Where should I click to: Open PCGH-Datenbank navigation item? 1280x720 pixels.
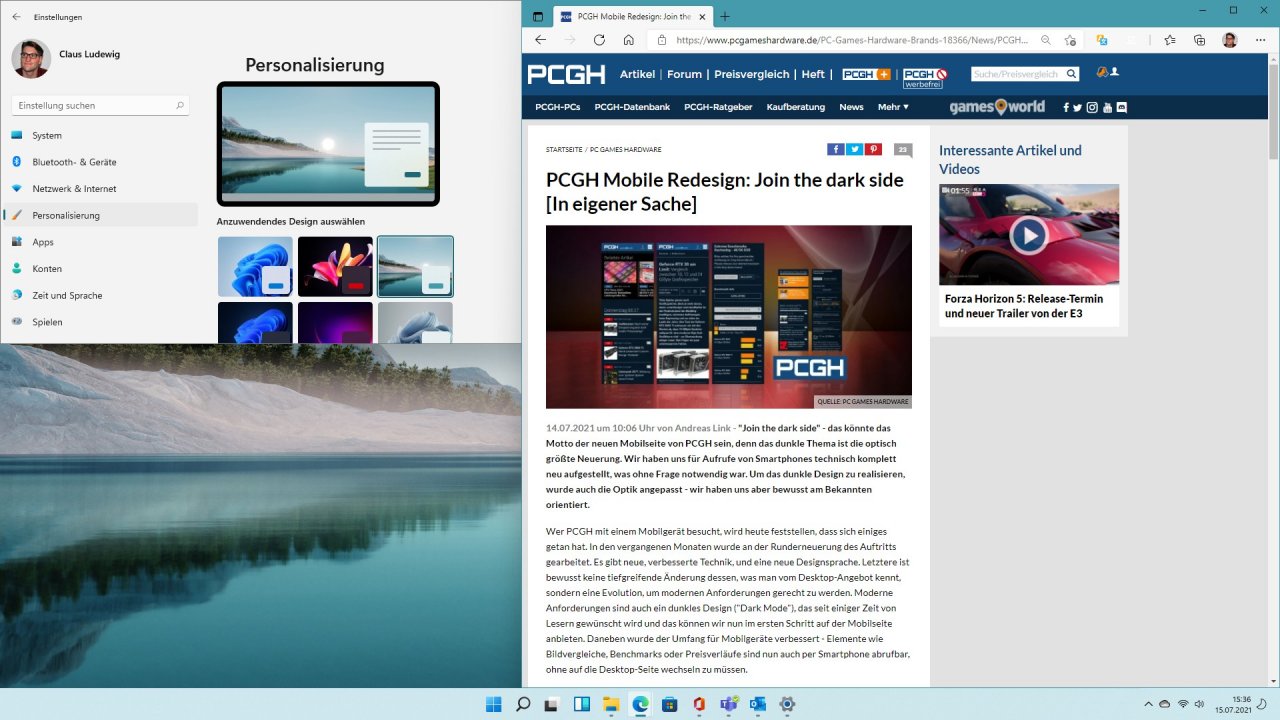coord(632,106)
